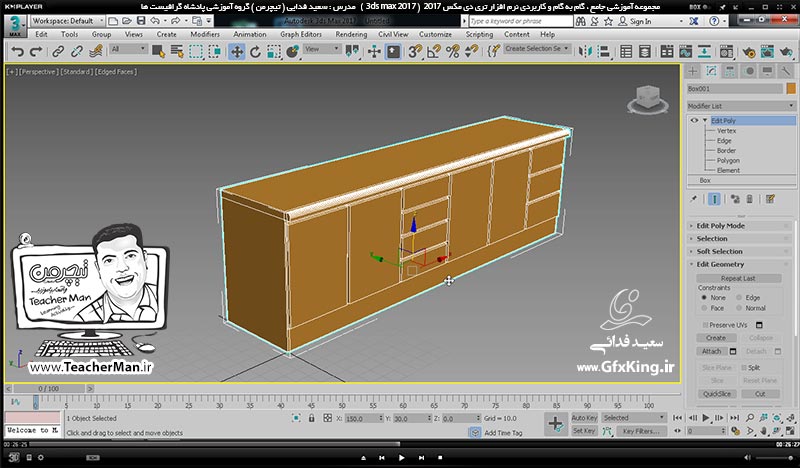Viewport: 800px width, 468px height.
Task: Open the selection filter All dropdown
Action: click(x=129, y=49)
